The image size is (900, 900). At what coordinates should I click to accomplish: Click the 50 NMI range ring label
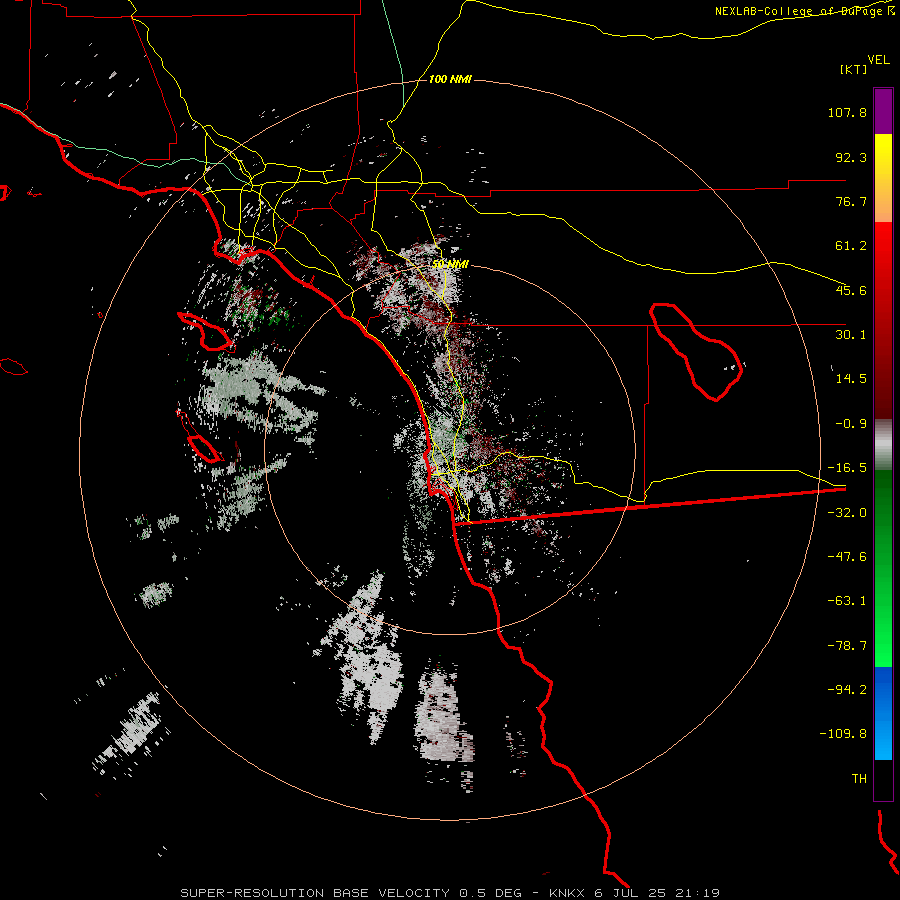click(450, 264)
